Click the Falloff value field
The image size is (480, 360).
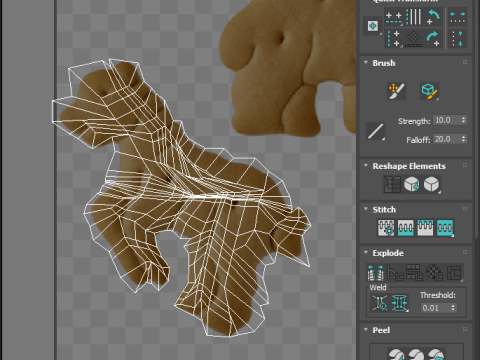(446, 139)
